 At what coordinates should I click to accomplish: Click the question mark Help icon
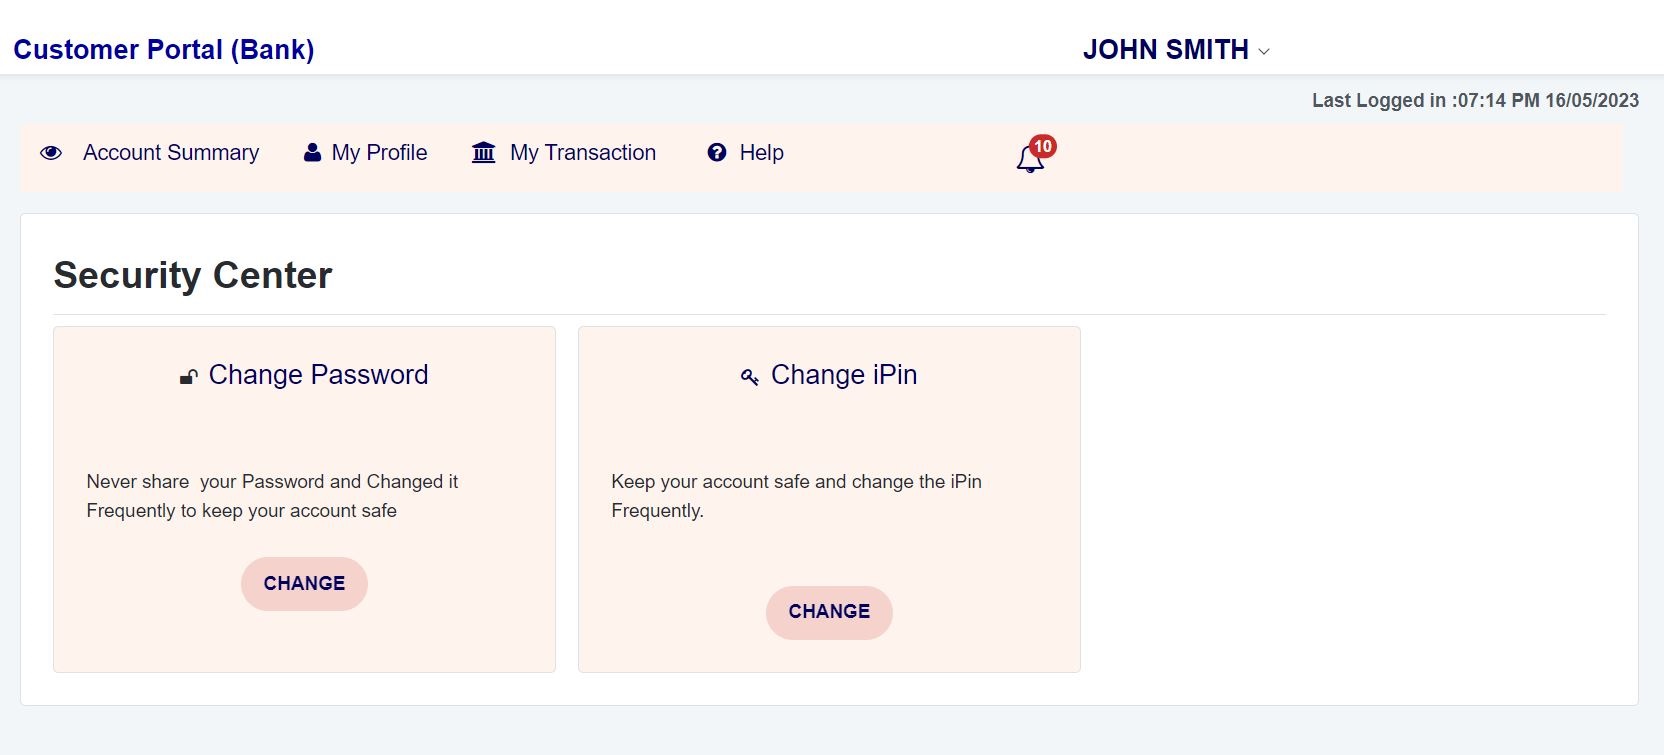pyautogui.click(x=717, y=153)
